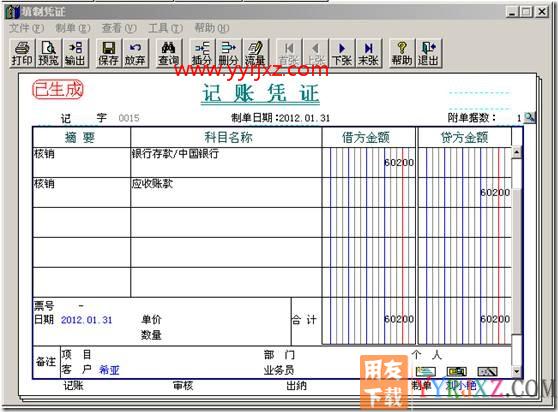Discard changes using 放弃
This screenshot has width=558, height=412.
click(x=135, y=53)
